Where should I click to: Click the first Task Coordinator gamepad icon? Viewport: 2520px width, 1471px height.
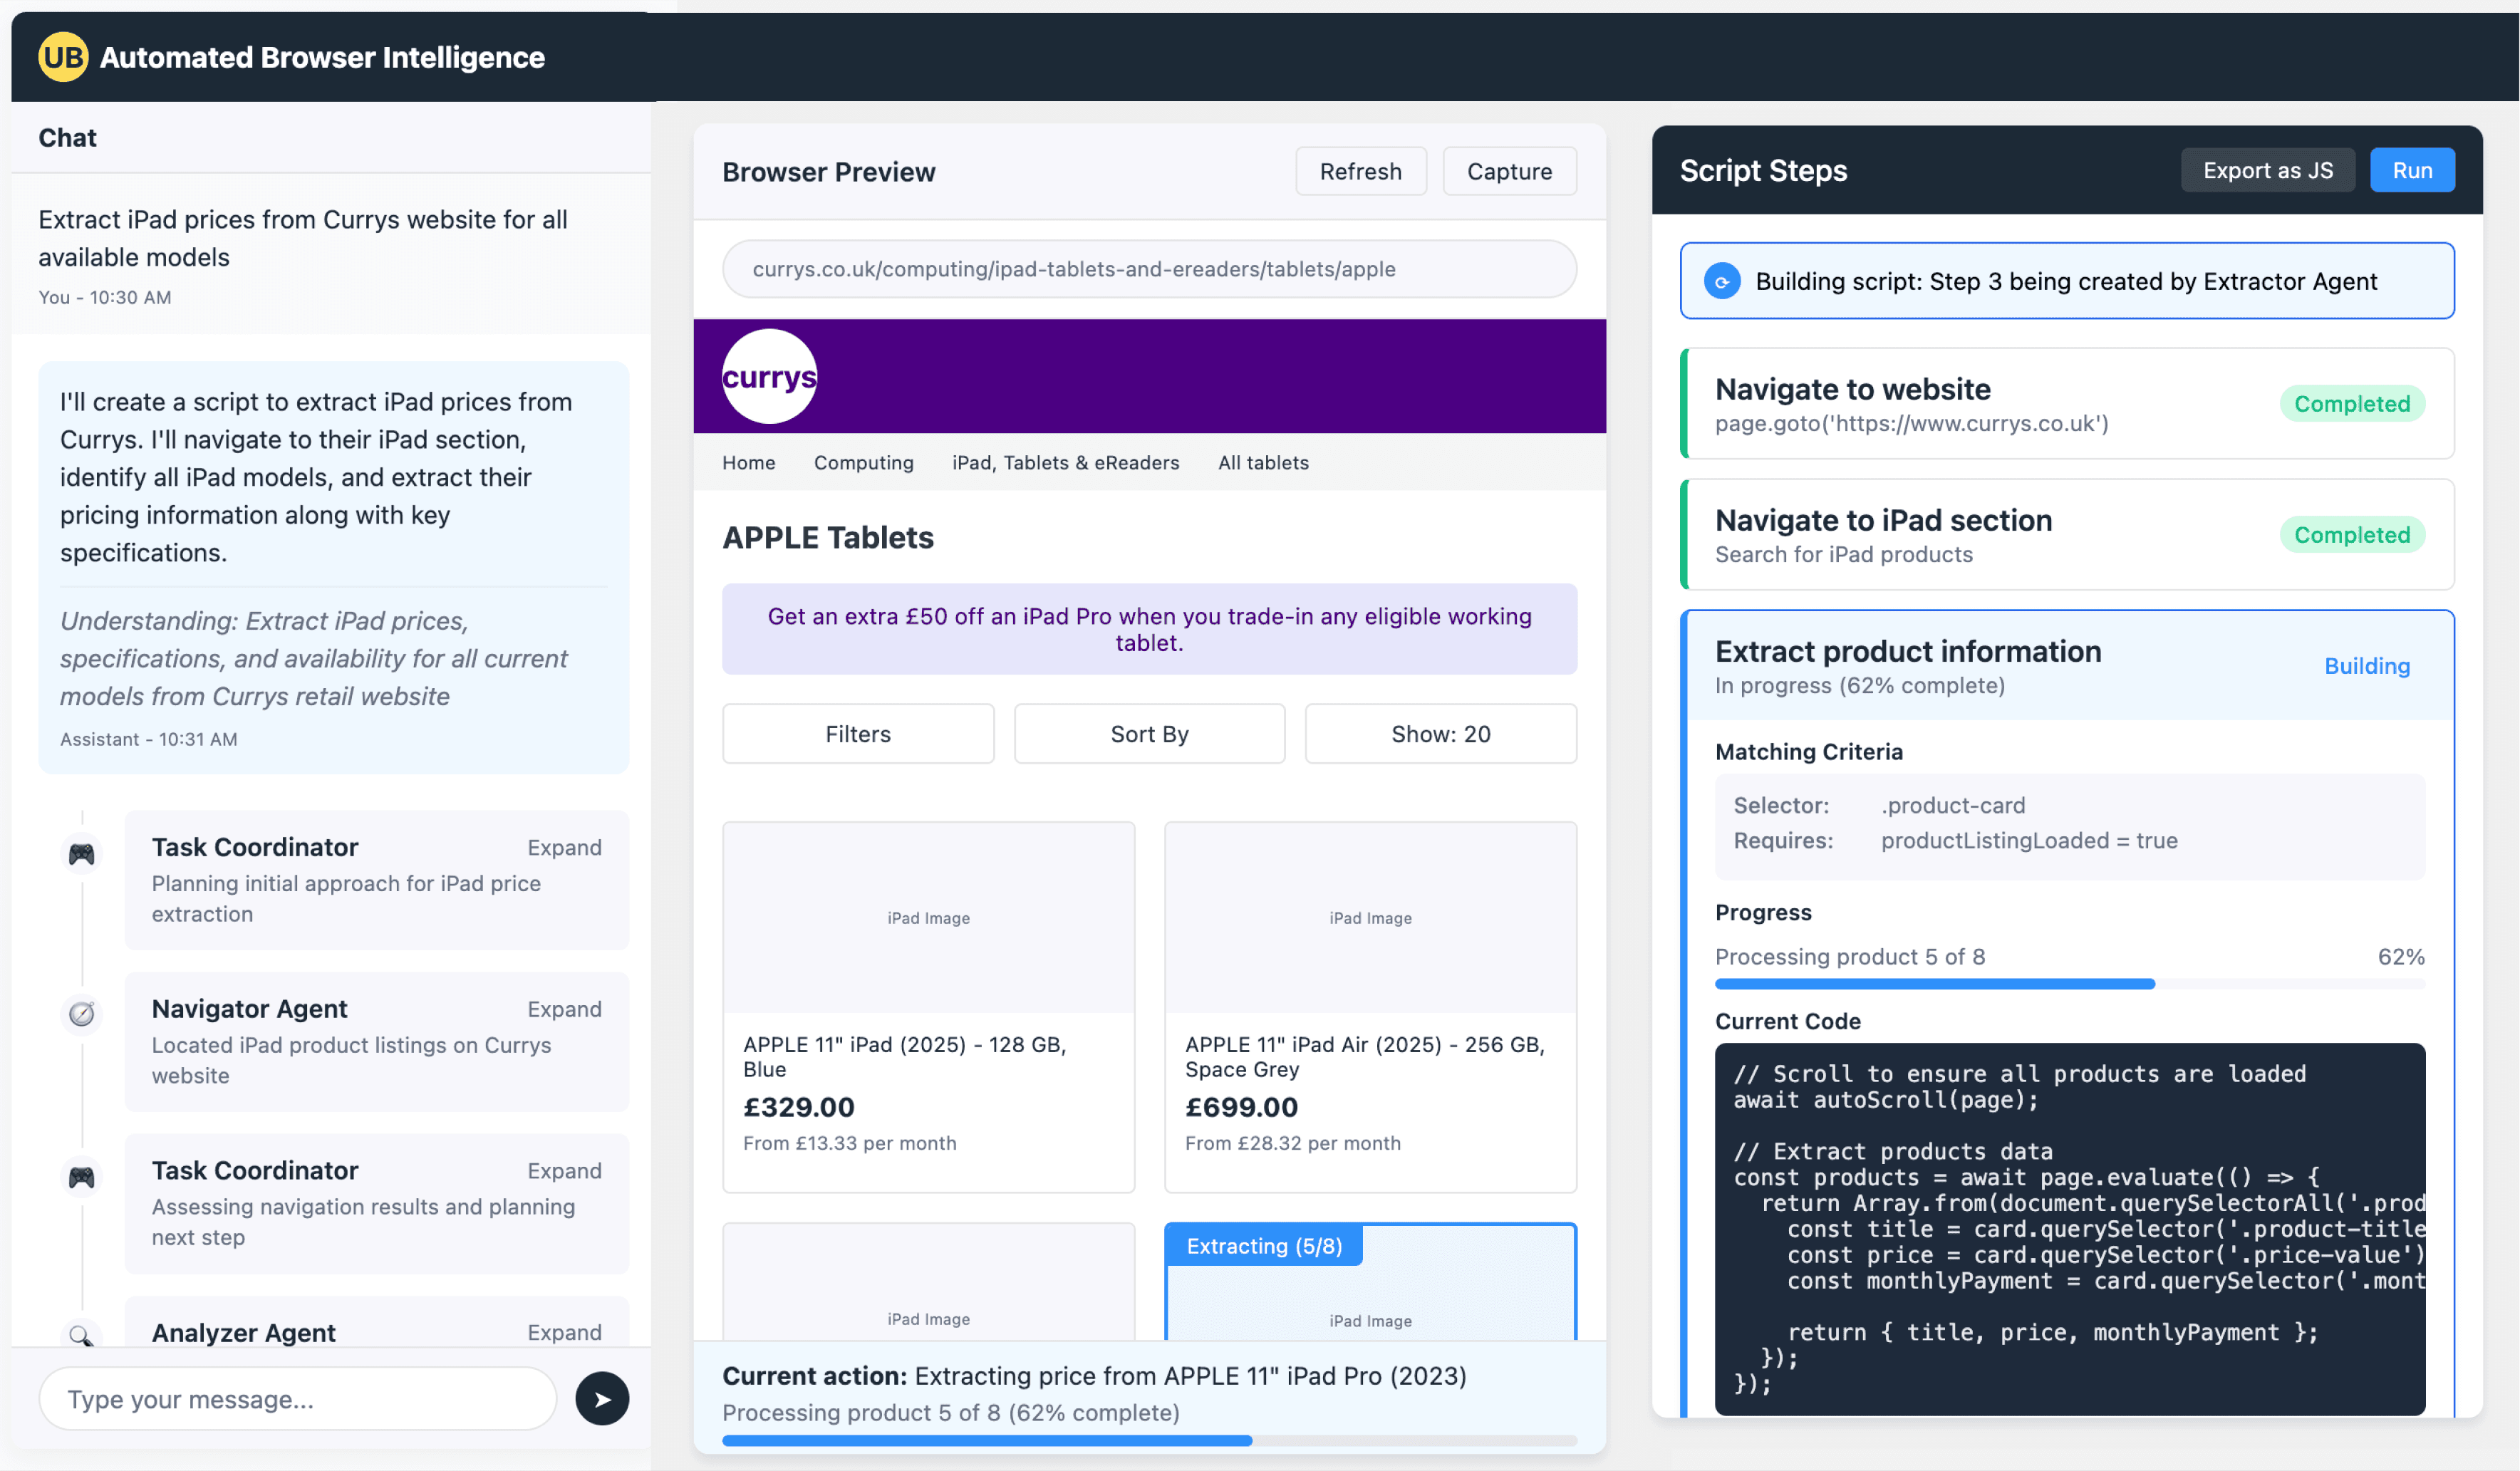tap(82, 853)
